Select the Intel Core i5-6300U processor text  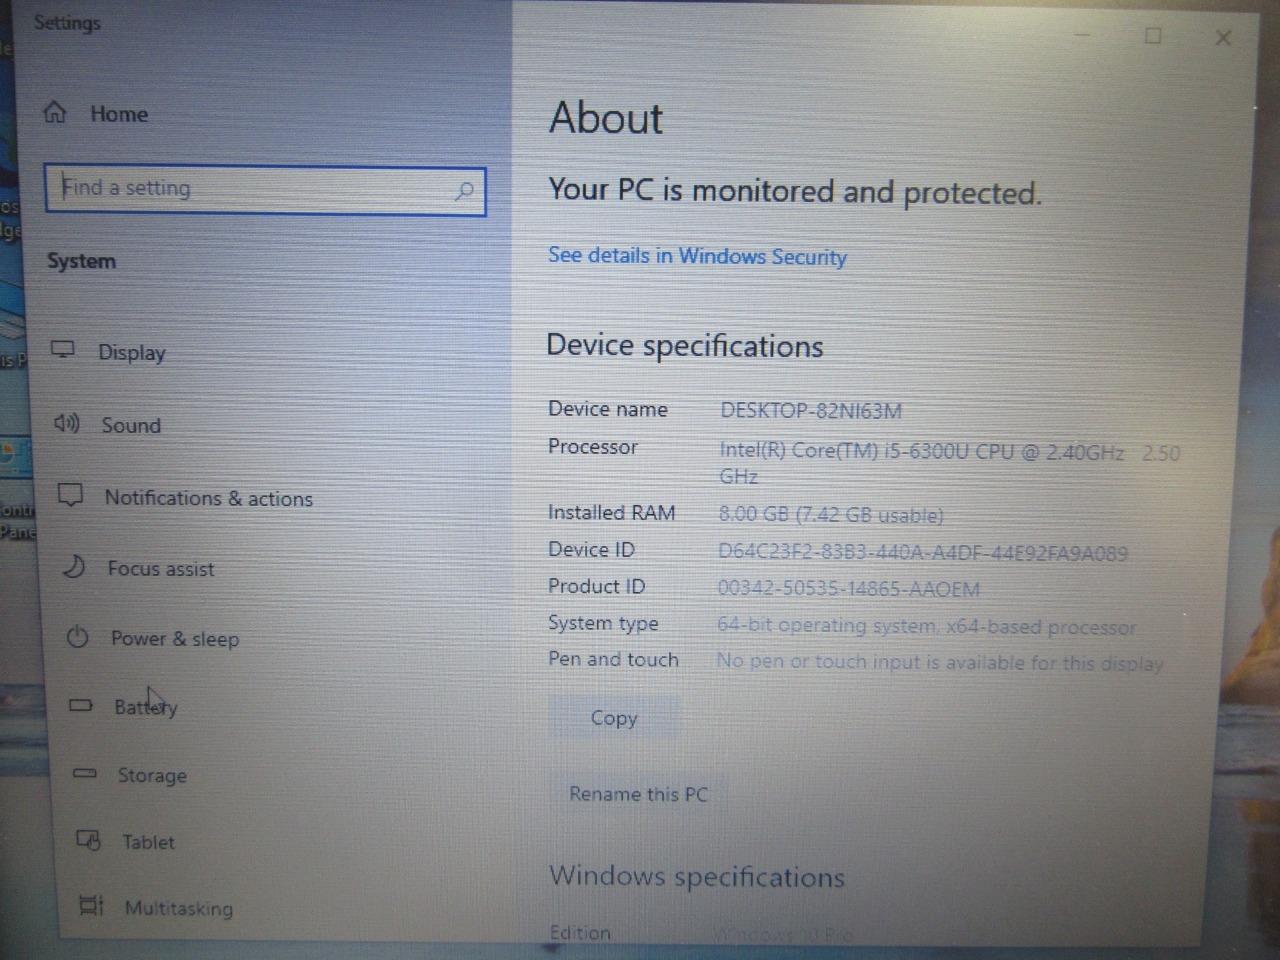coord(950,464)
